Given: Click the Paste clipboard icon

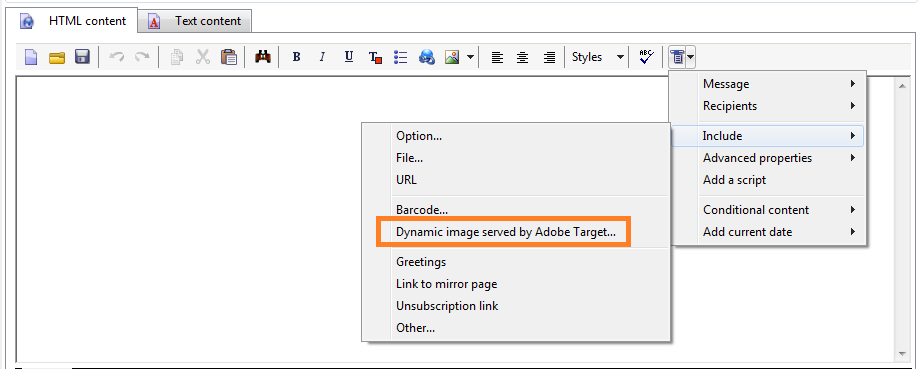Looking at the screenshot, I should coord(228,57).
